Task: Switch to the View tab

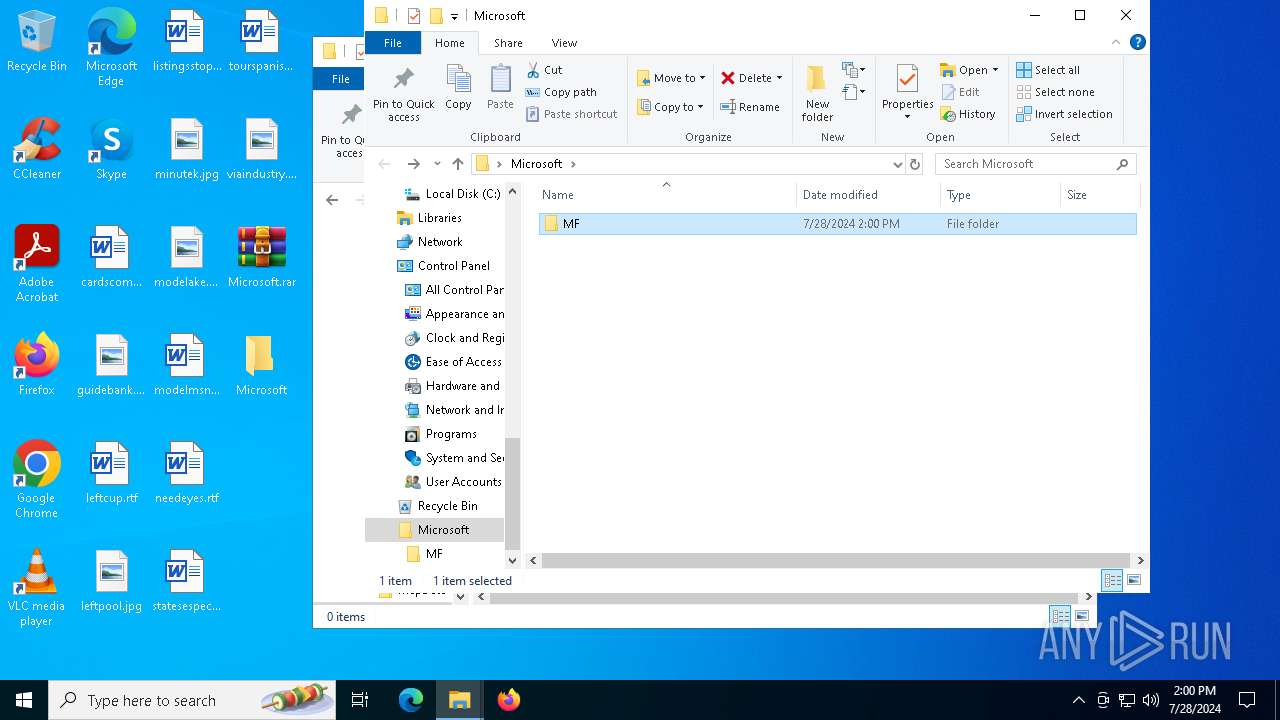Action: pyautogui.click(x=564, y=43)
